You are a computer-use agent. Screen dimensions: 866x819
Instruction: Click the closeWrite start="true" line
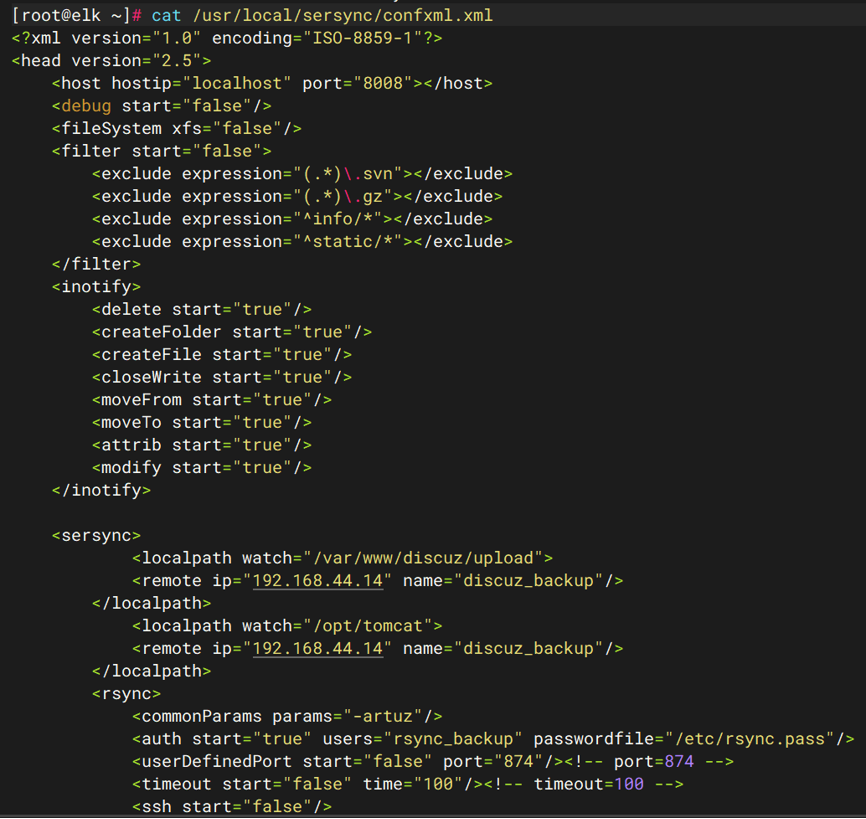pyautogui.click(x=222, y=378)
